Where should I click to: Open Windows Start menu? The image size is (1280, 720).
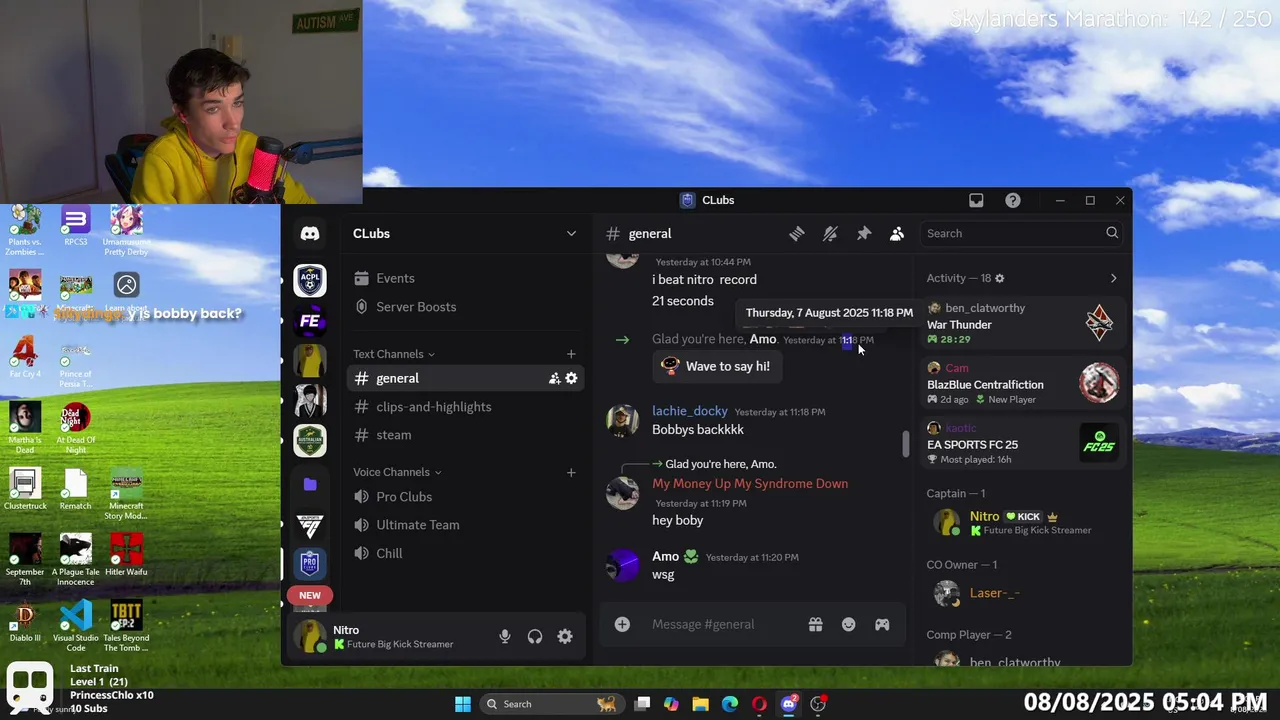click(463, 704)
